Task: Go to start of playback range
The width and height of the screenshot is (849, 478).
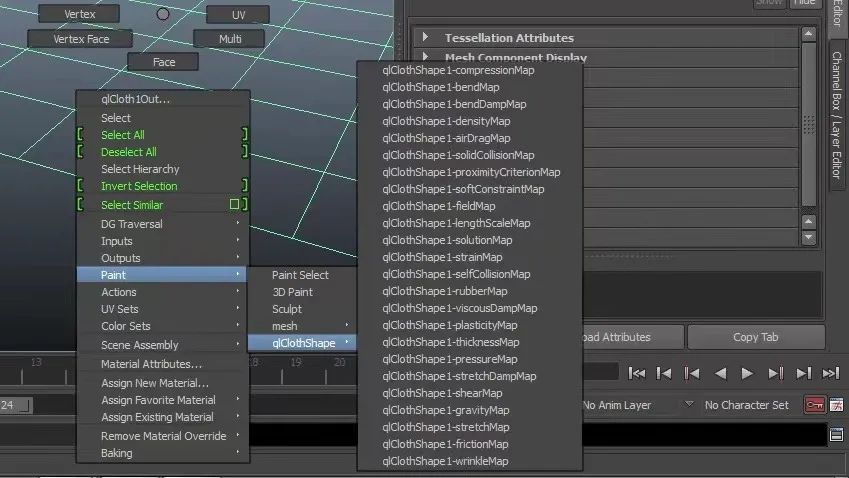Action: pyautogui.click(x=636, y=373)
